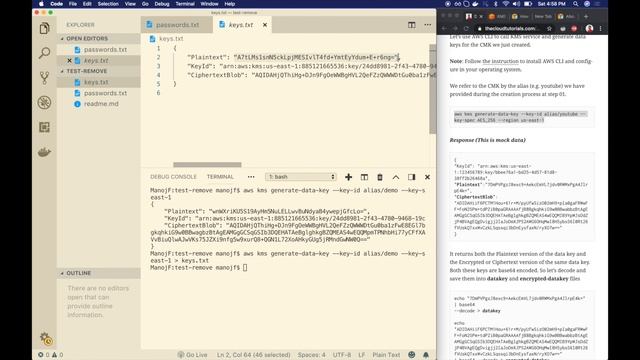Viewport: 640px width, 360px height.
Task: Open the terminal selector '1: bash' dropdown
Action: (301, 177)
